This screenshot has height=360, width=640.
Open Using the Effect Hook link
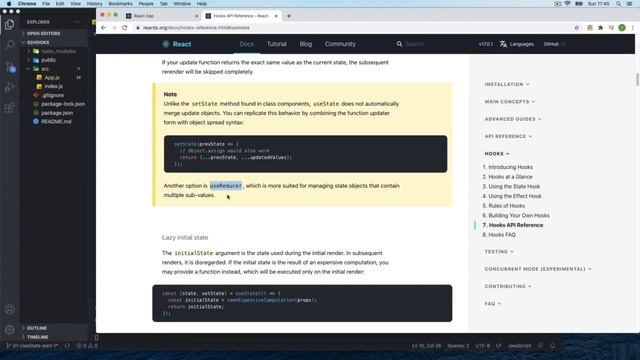pos(515,196)
